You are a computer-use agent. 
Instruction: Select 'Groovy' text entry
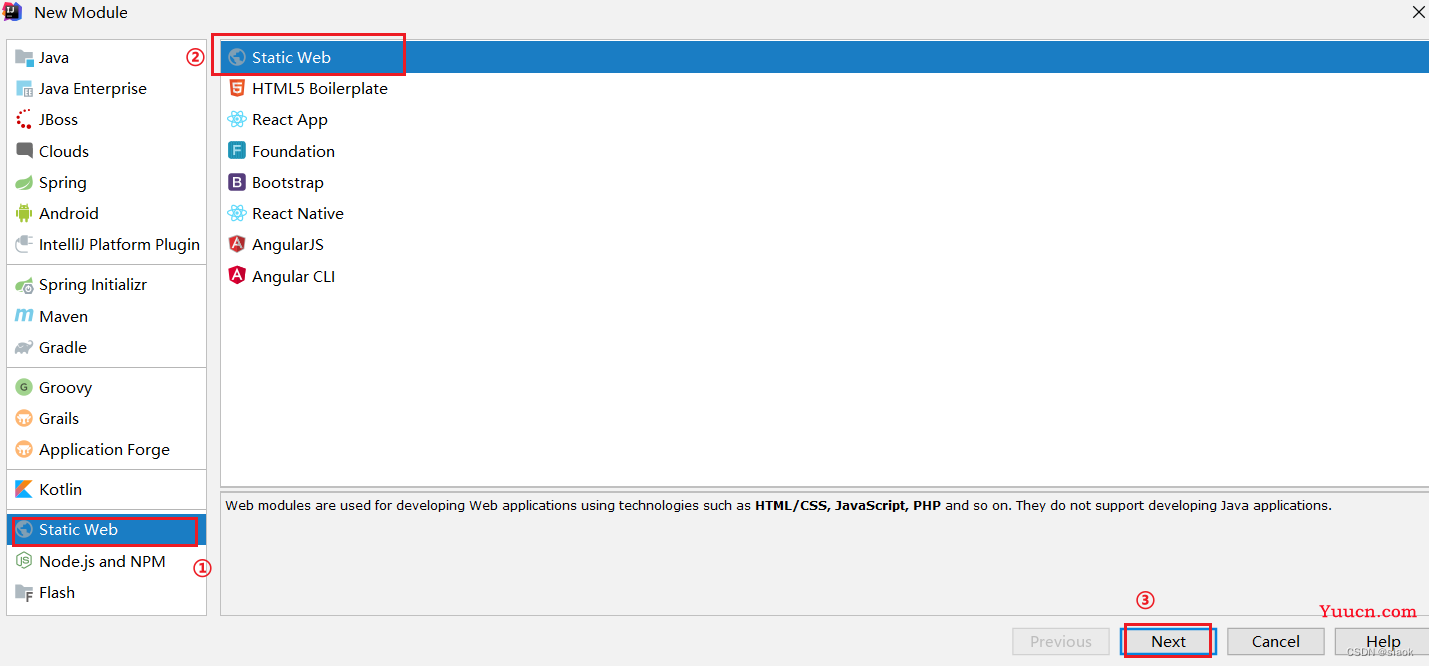click(66, 387)
